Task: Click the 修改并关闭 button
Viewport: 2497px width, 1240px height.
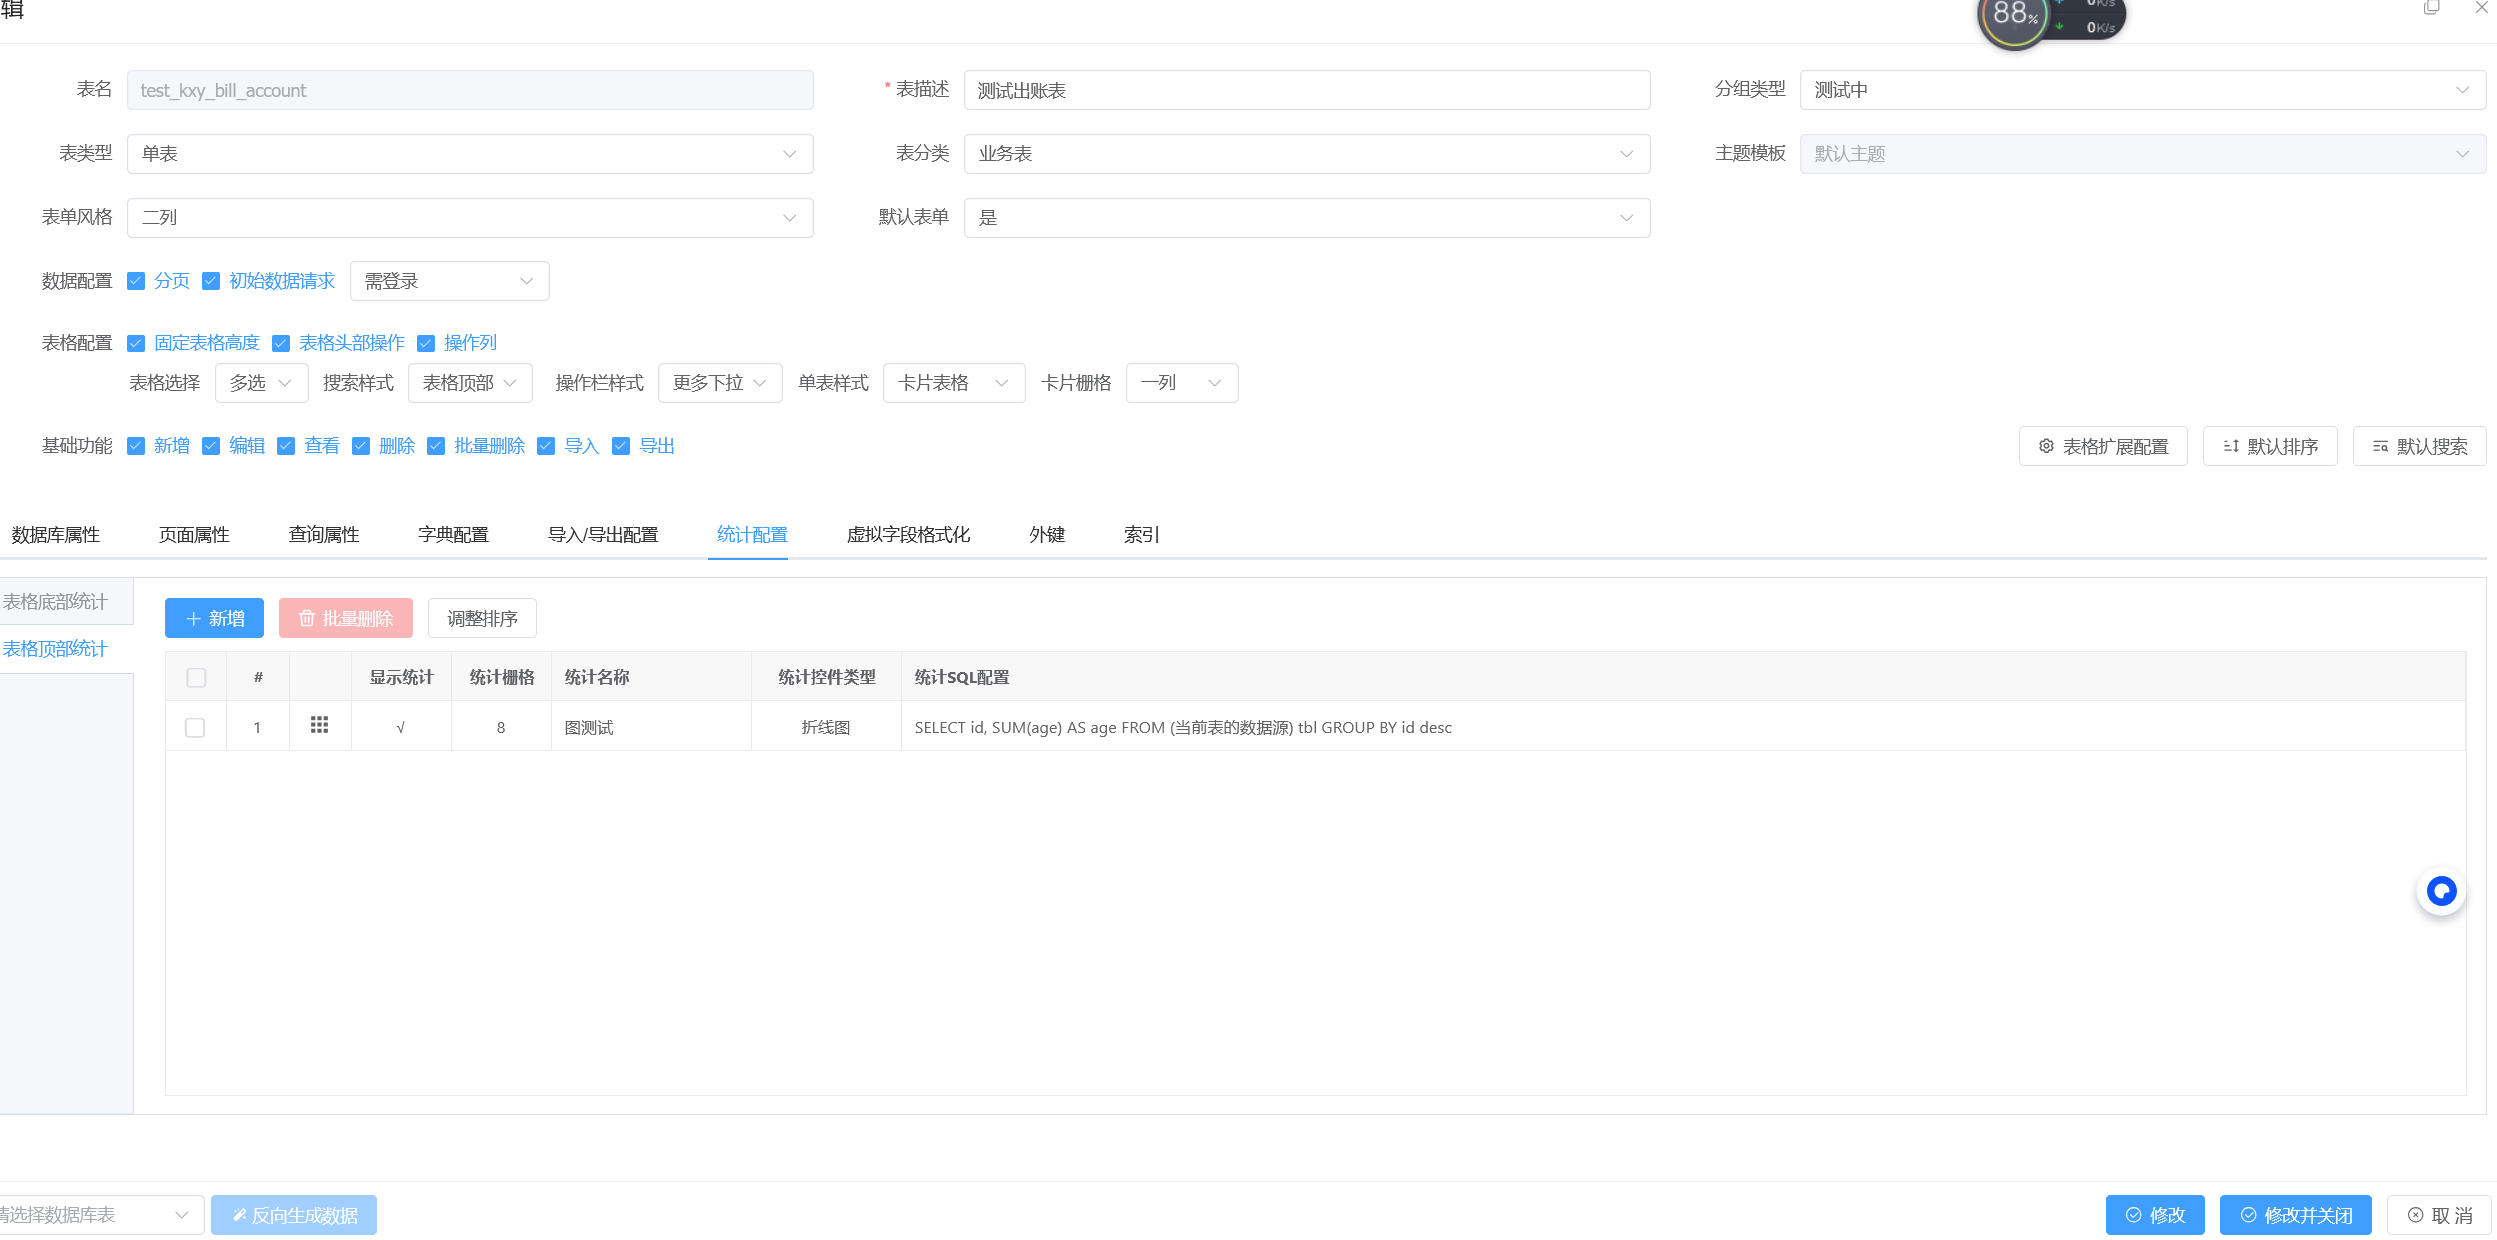Action: (x=2295, y=1215)
